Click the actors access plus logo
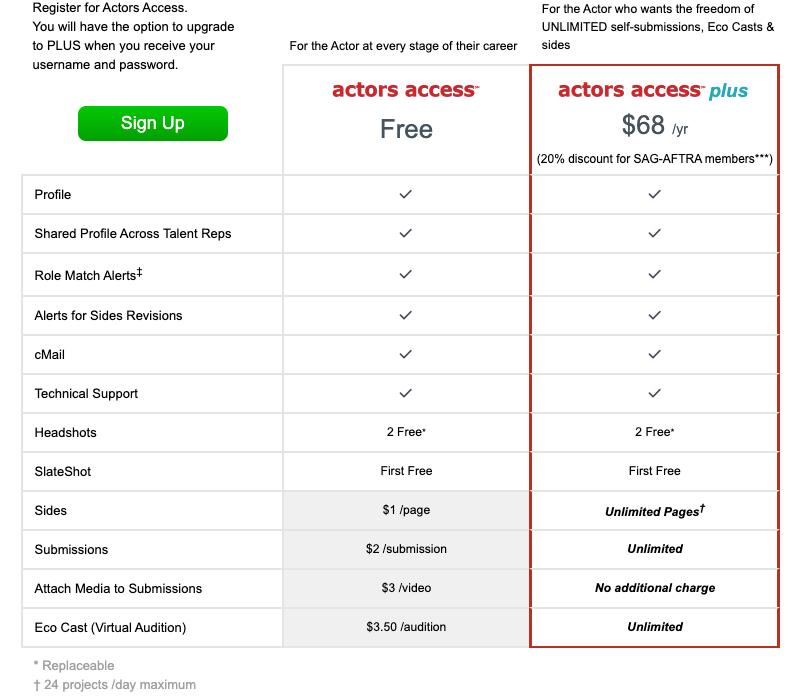 653,90
